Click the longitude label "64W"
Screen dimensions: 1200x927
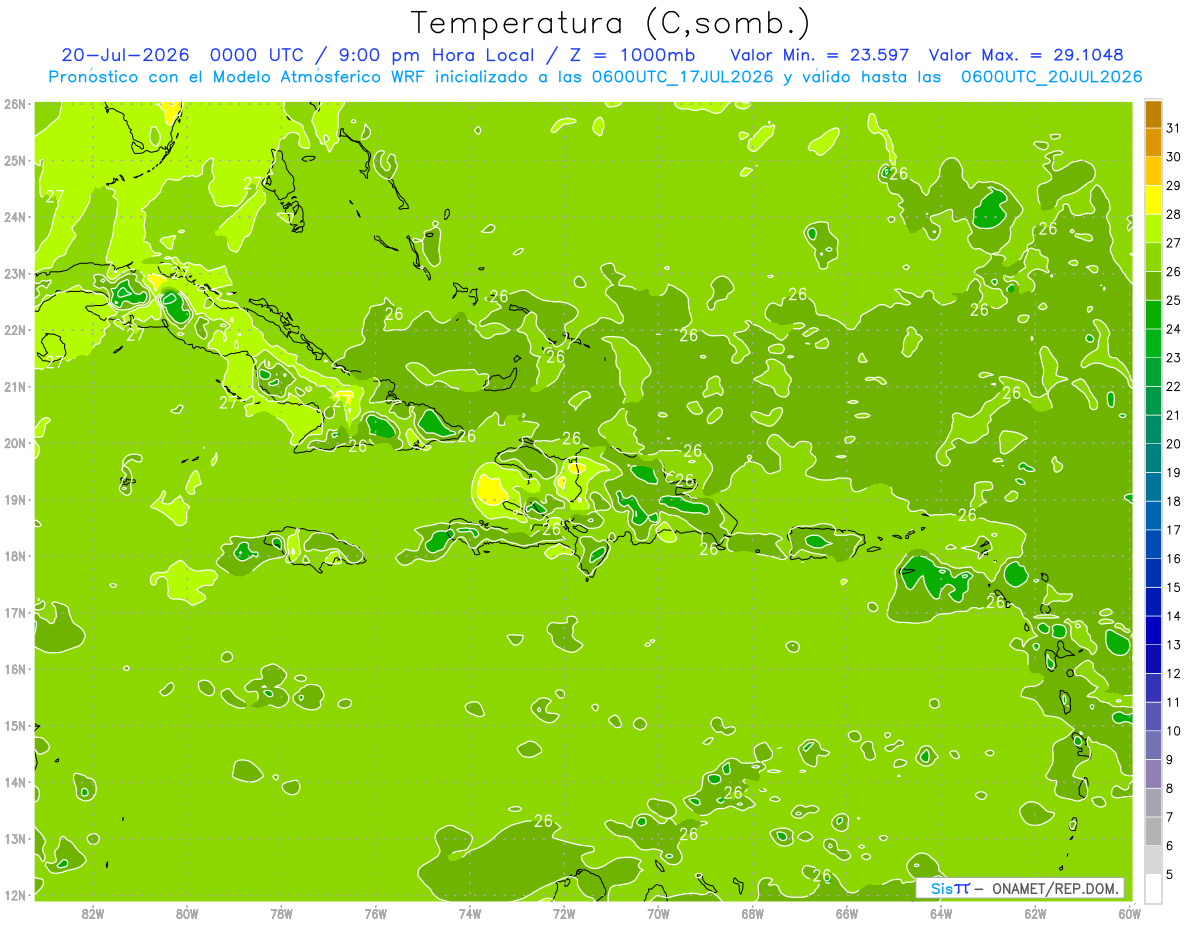[941, 914]
